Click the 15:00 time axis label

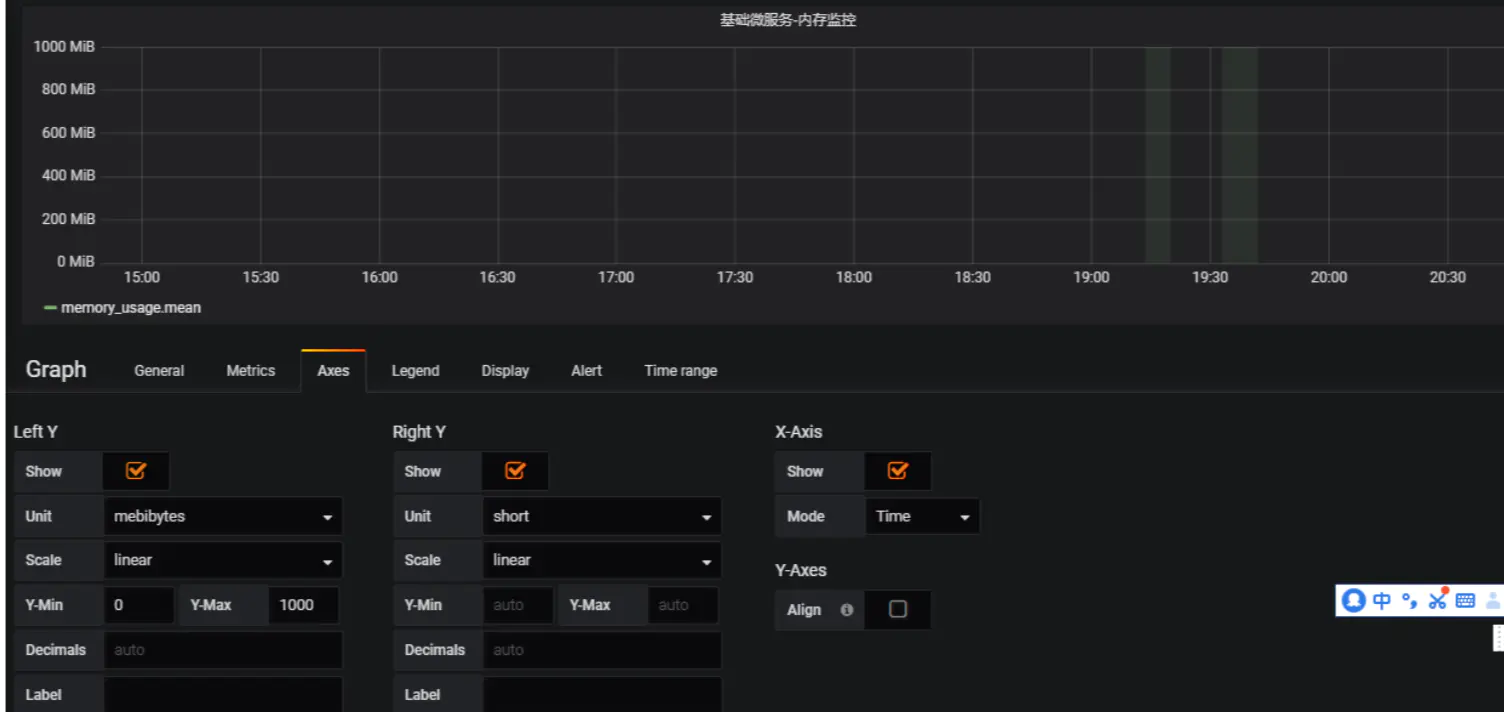pyautogui.click(x=141, y=277)
